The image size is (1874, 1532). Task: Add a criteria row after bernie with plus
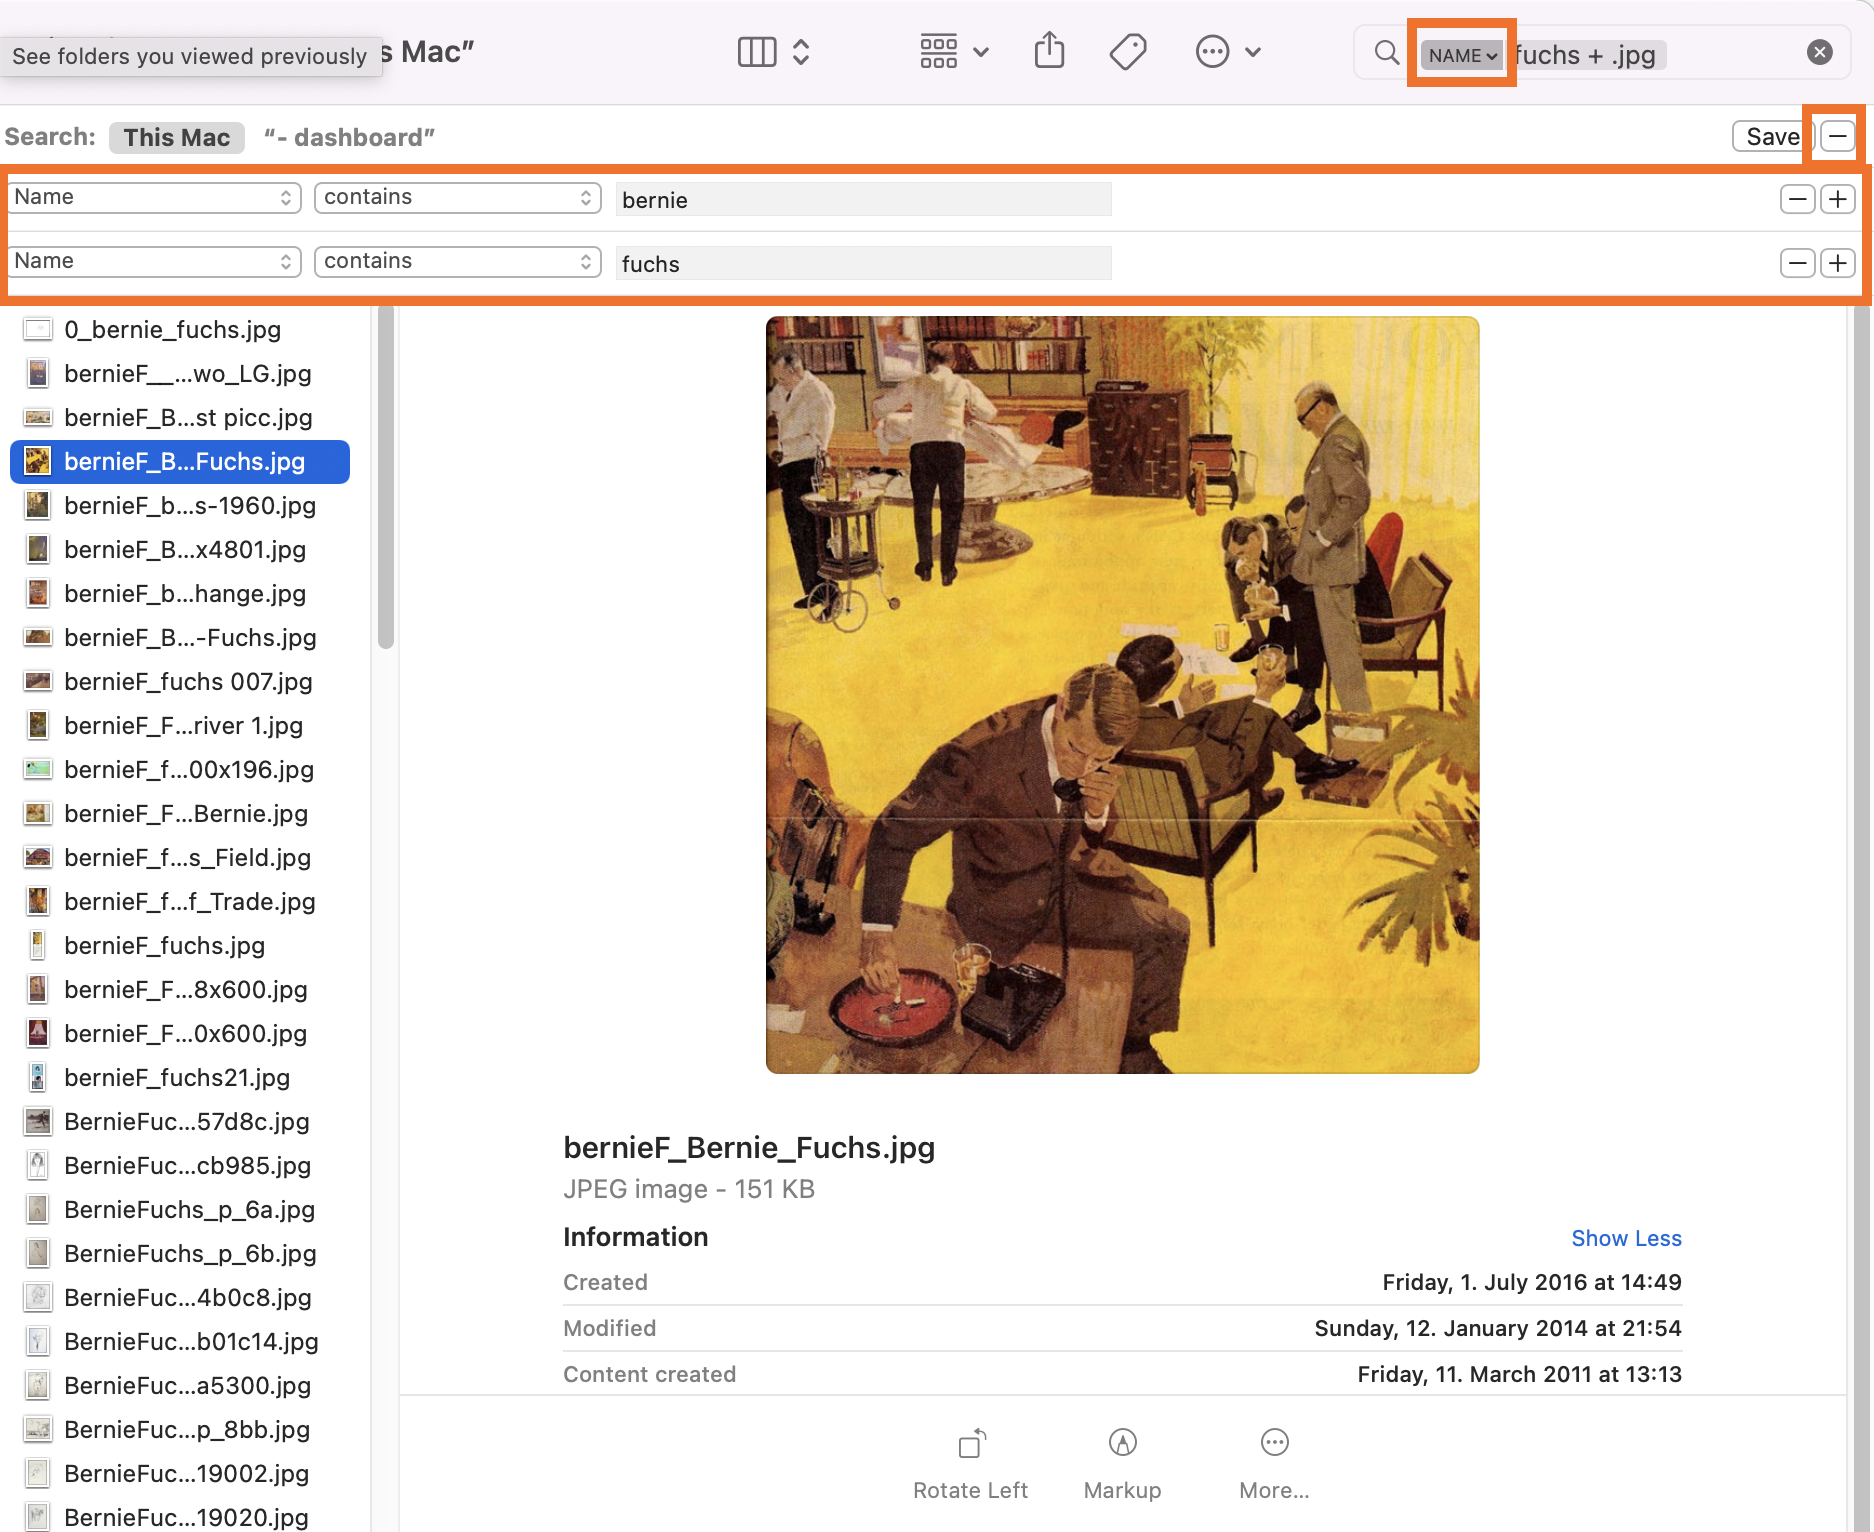(1838, 199)
